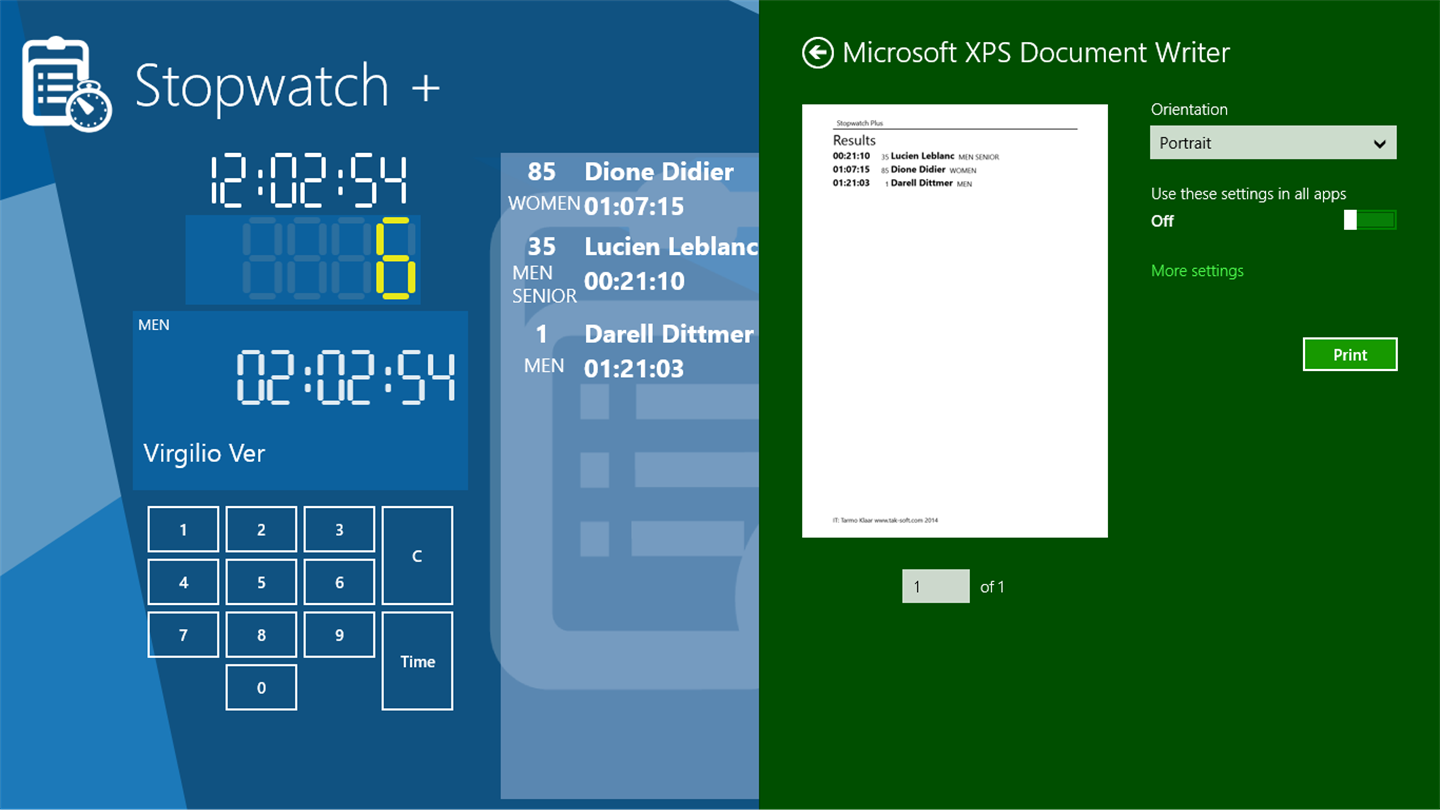Select the Dione Didier result row
The image size is (1440, 810).
pos(630,189)
